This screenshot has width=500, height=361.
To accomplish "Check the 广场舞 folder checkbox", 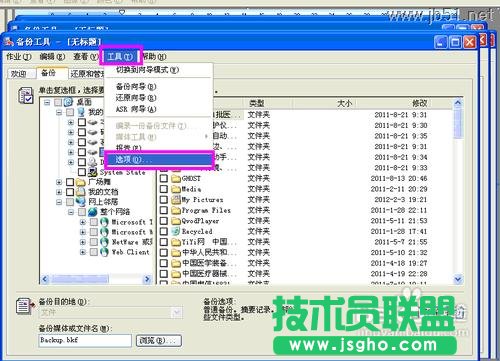I will pos(70,182).
